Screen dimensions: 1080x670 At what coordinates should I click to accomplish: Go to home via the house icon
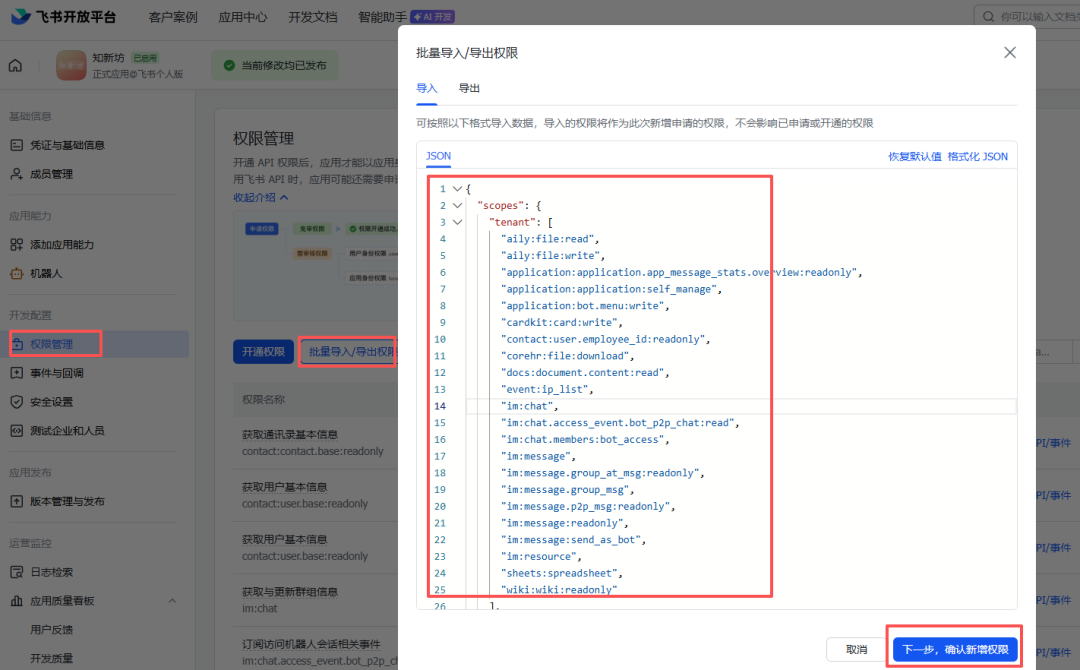[x=15, y=65]
